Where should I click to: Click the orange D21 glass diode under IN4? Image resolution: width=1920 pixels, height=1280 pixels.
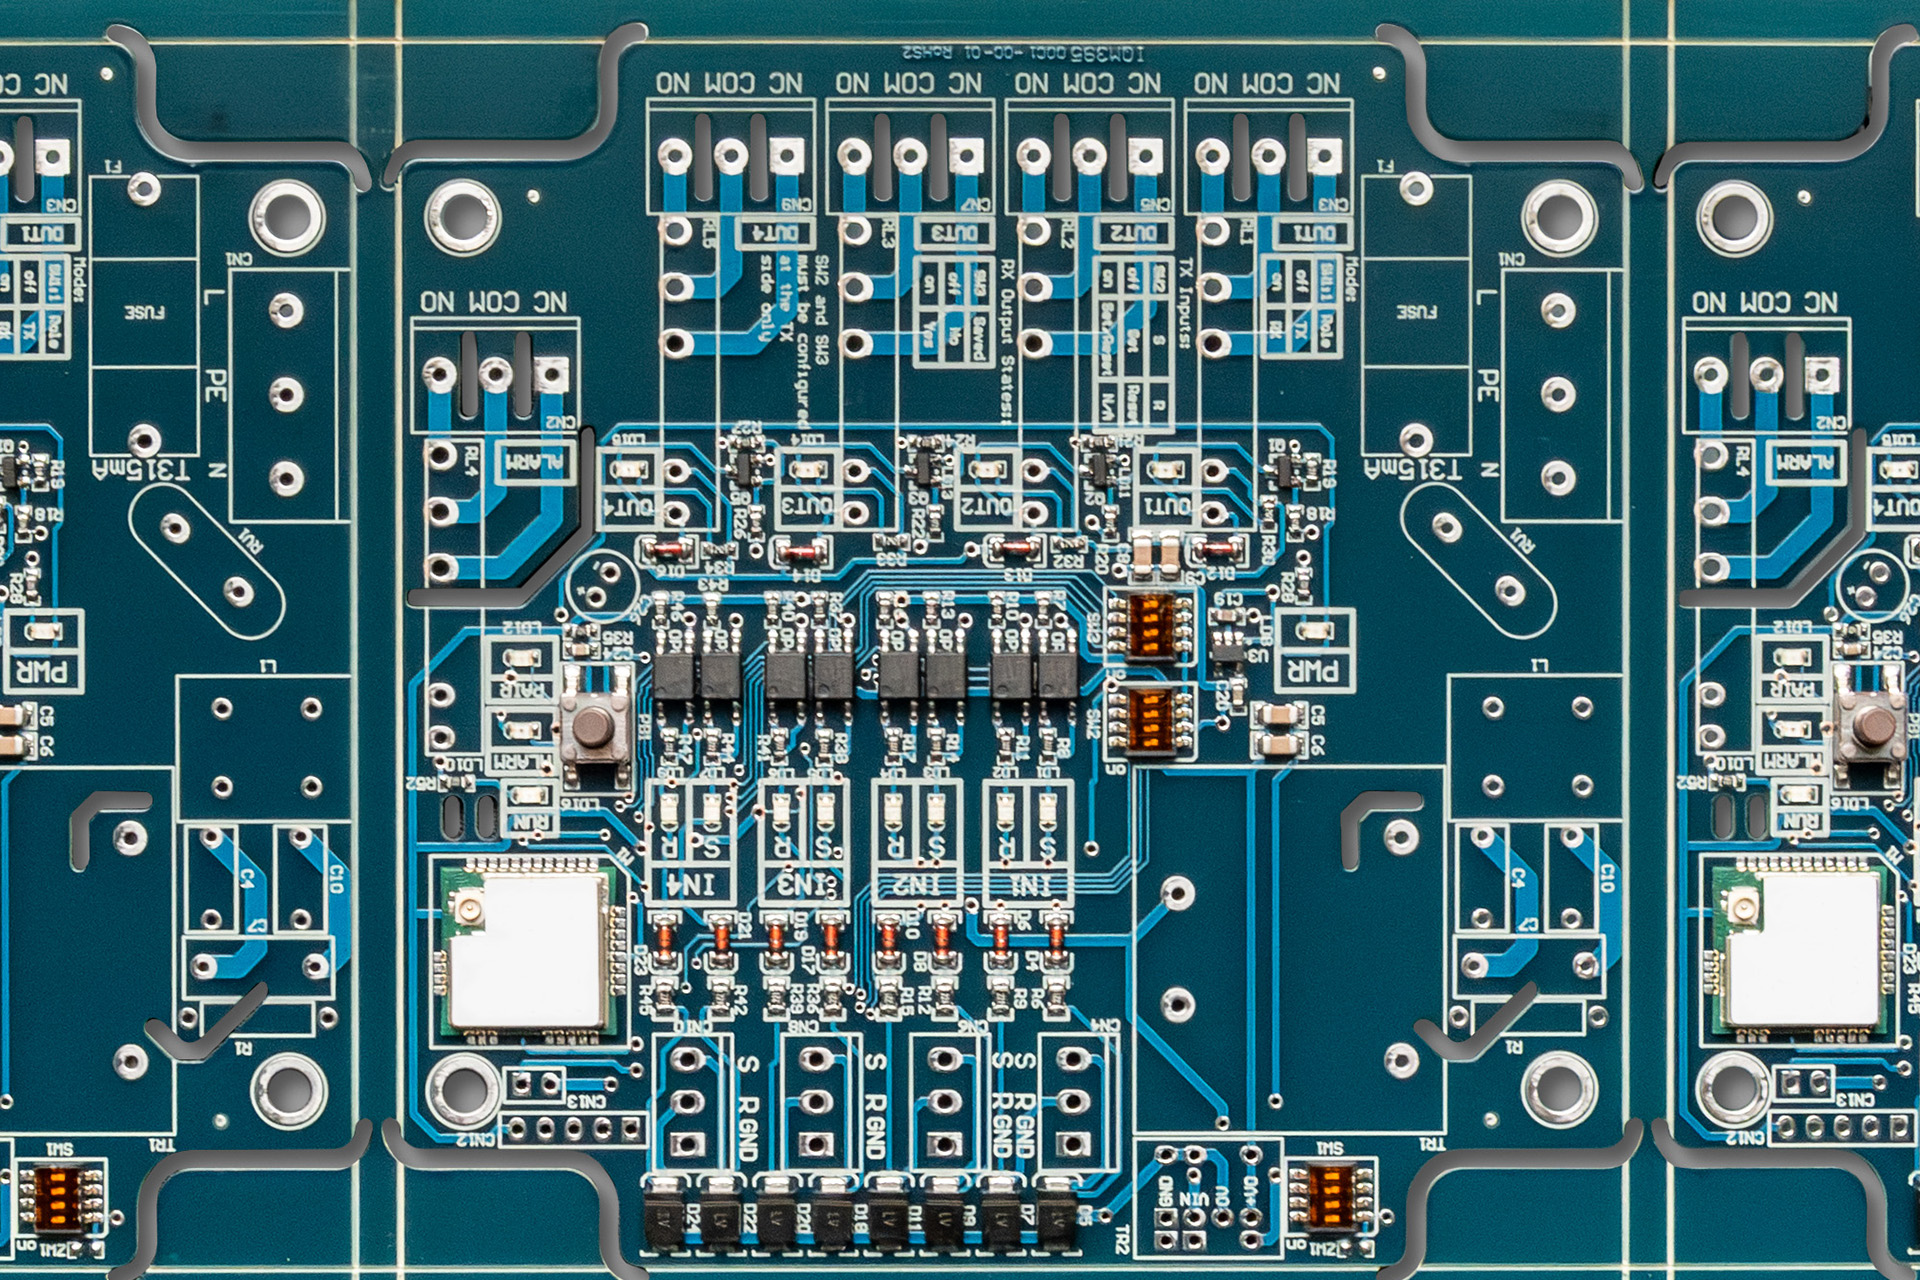pyautogui.click(x=720, y=938)
